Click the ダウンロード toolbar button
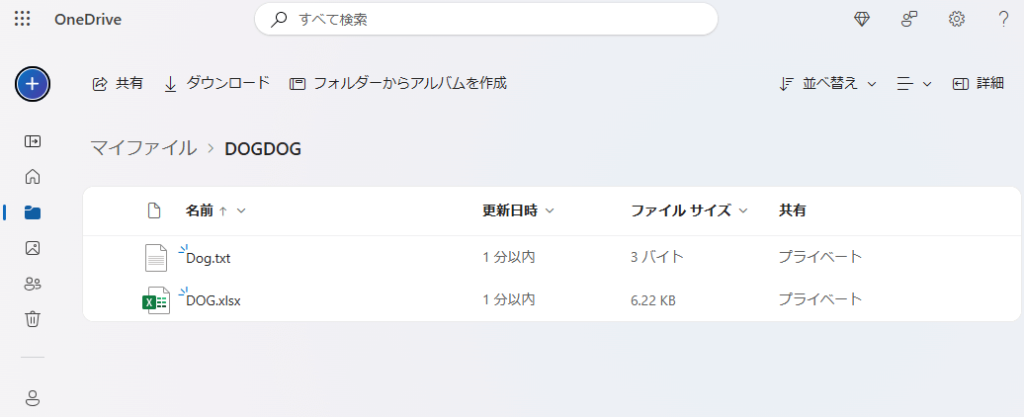 [217, 84]
